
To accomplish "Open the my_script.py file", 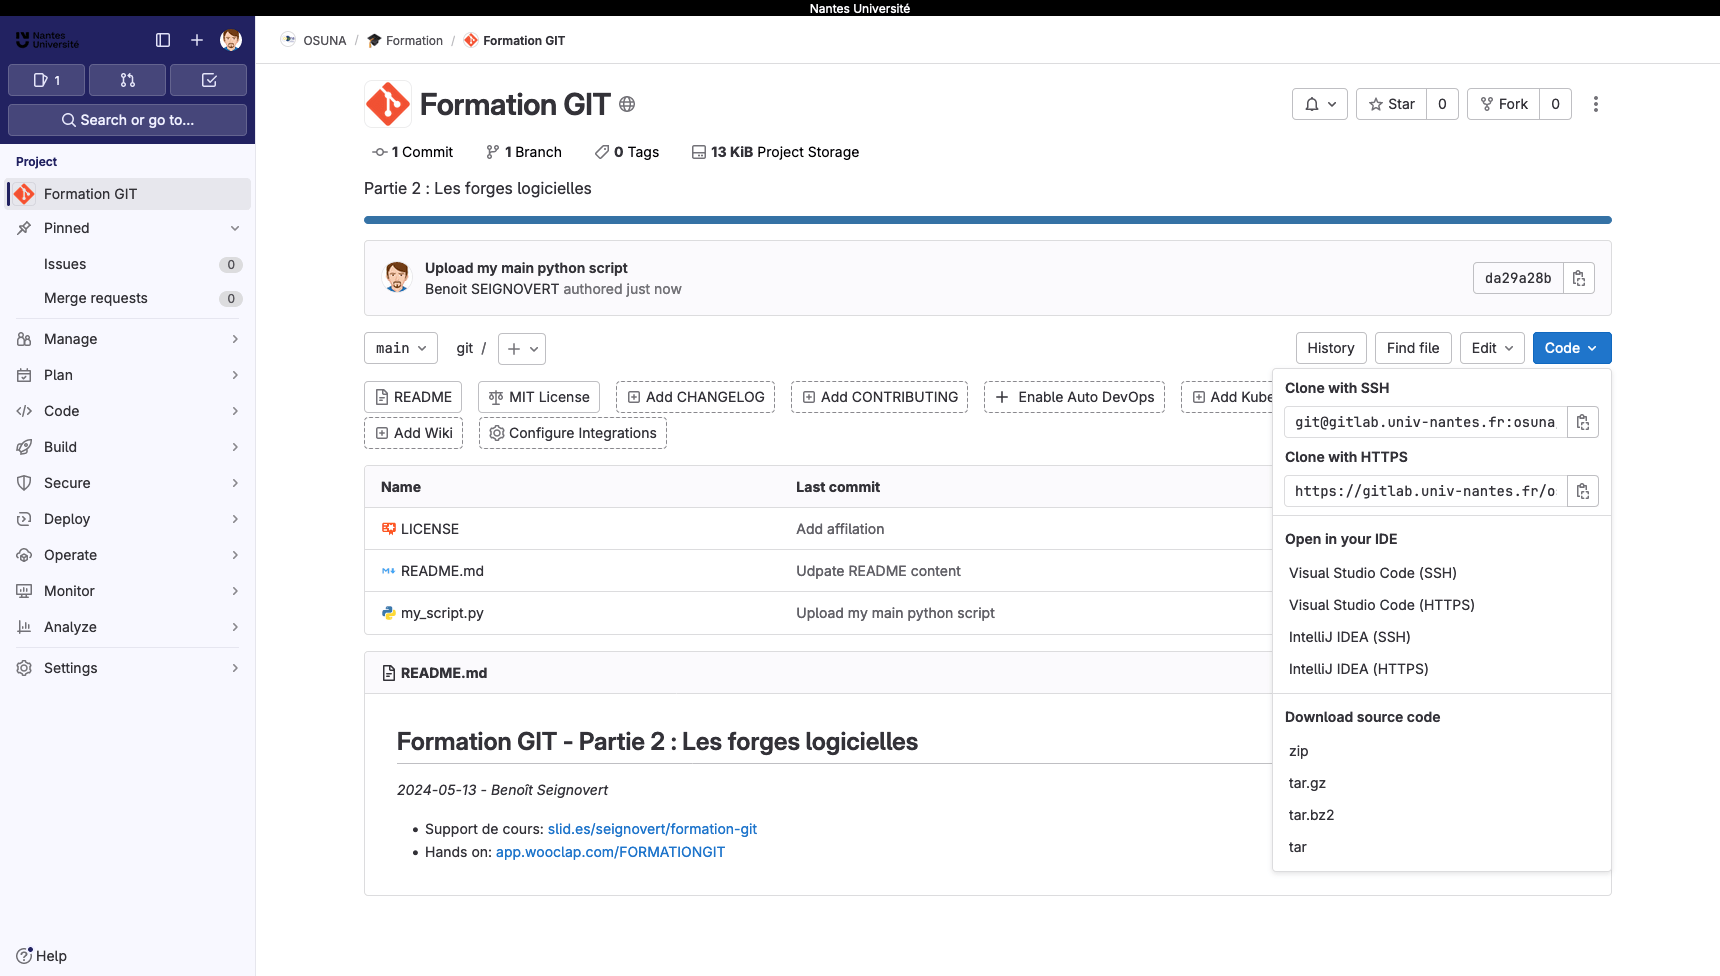I will 442,613.
